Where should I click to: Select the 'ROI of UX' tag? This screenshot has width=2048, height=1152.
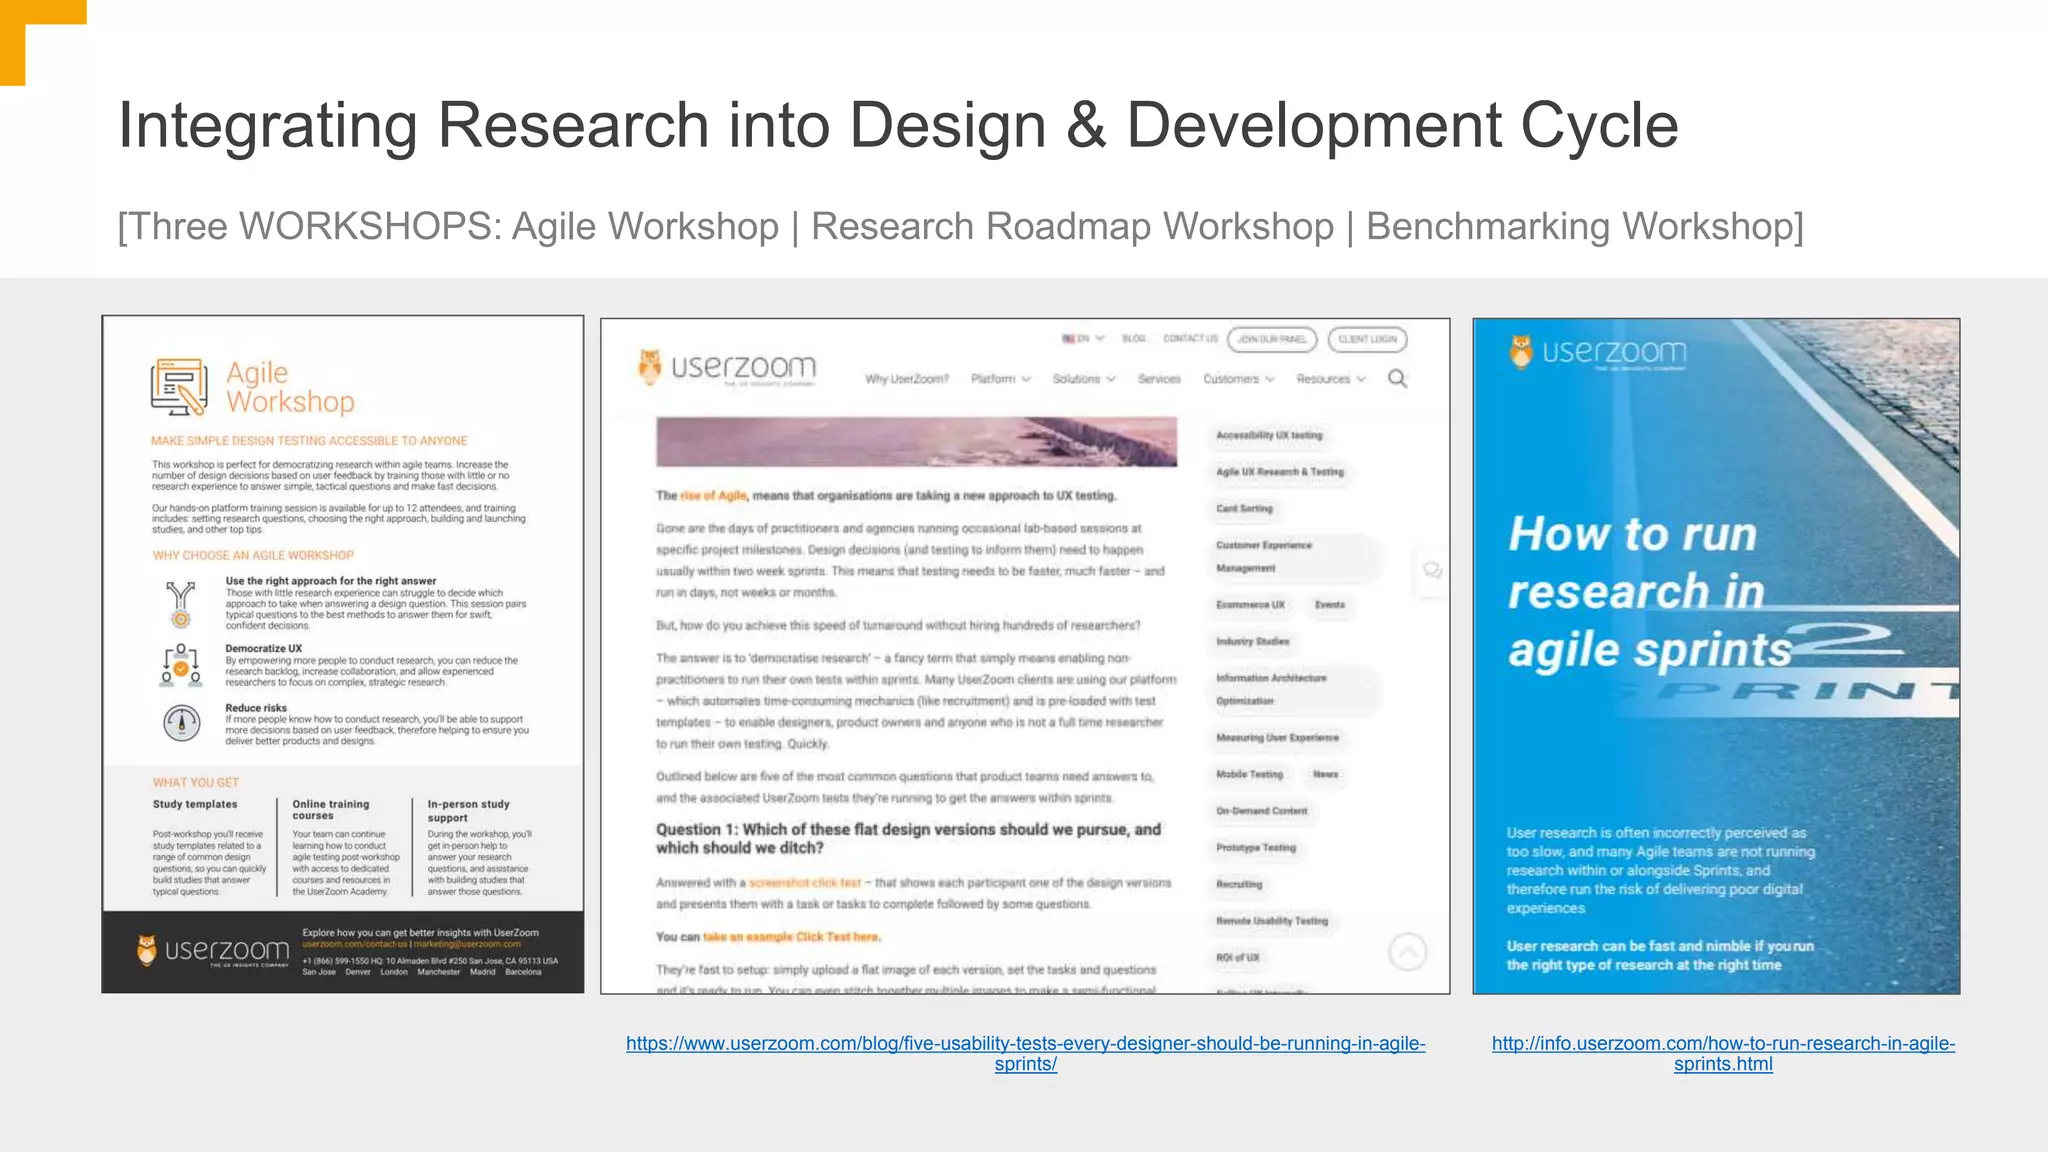point(1238,958)
